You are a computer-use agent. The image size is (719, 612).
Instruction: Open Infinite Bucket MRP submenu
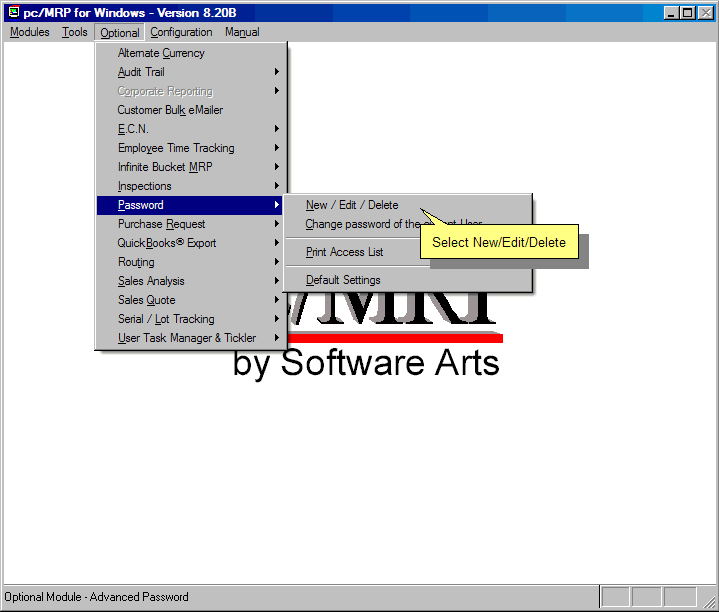(x=165, y=167)
